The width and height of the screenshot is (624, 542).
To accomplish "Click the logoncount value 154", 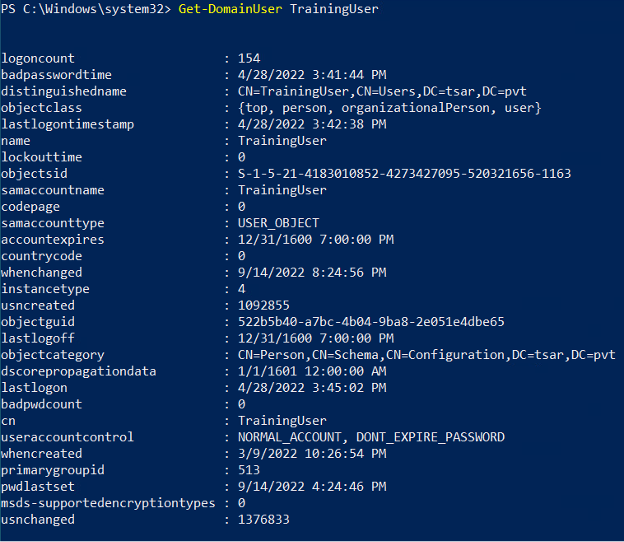I will tap(249, 58).
